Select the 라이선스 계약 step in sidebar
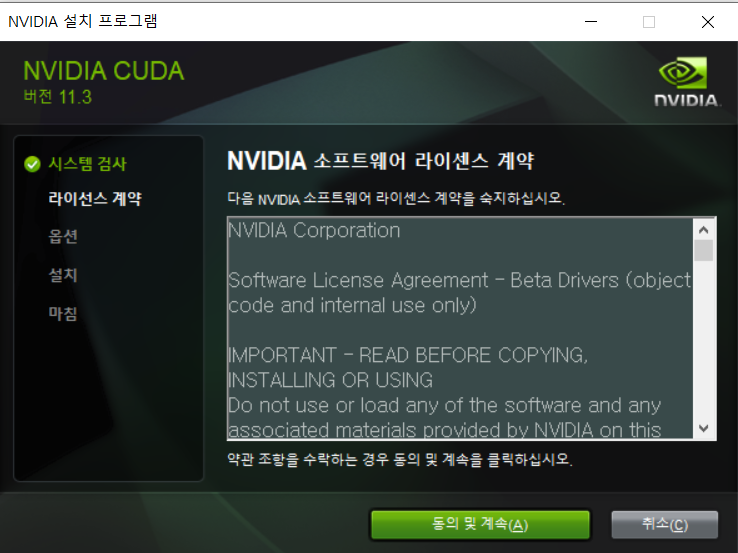The width and height of the screenshot is (738, 553). click(95, 199)
